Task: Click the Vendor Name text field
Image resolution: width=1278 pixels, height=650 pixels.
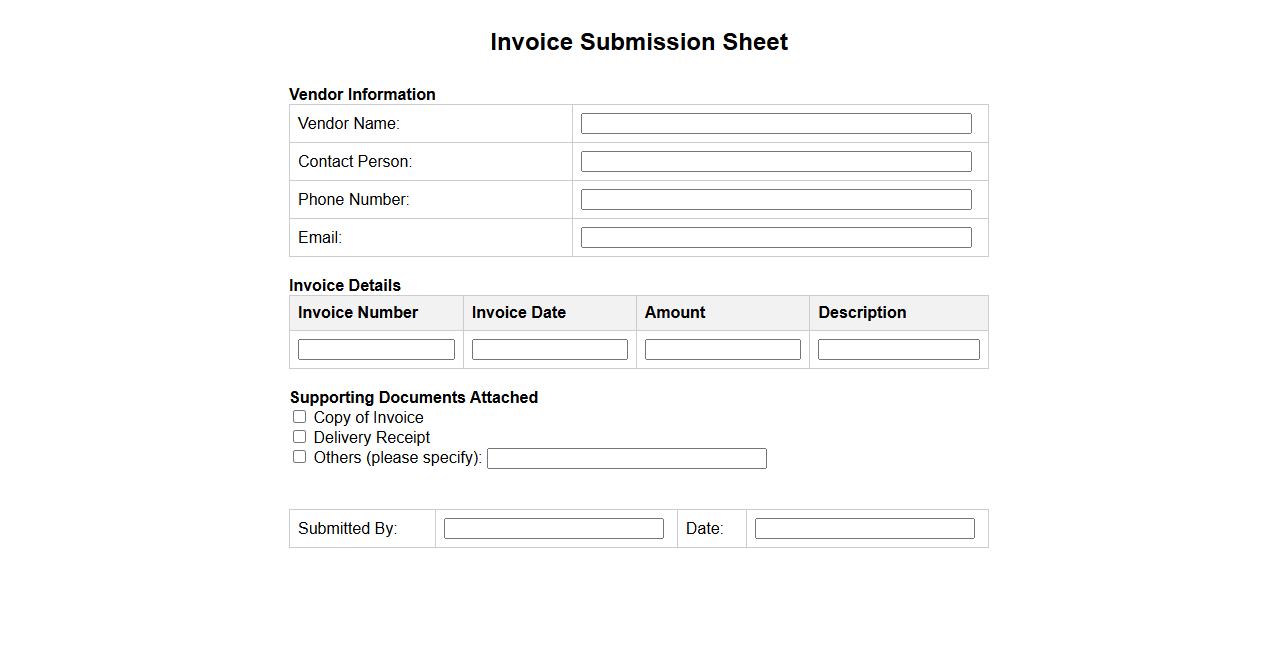Action: coord(775,123)
